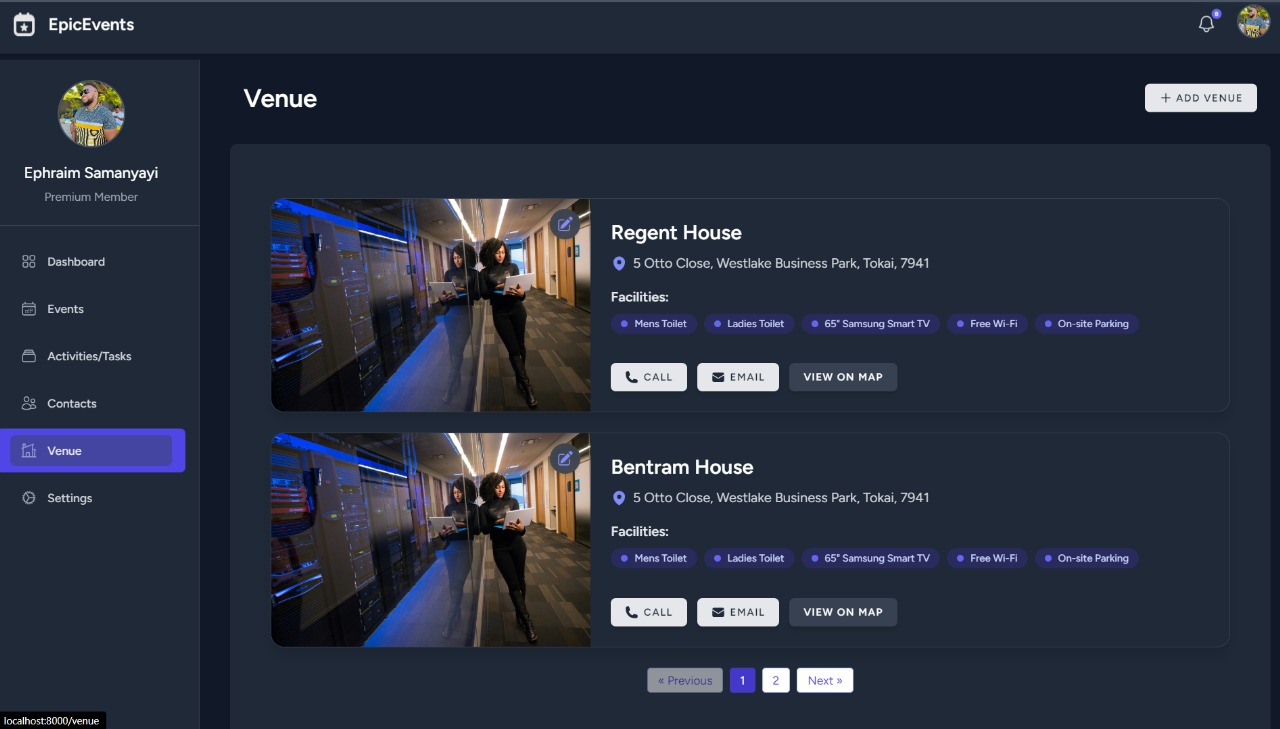Click the Activities/Tasks clipboard icon
1280x729 pixels.
click(x=27, y=355)
